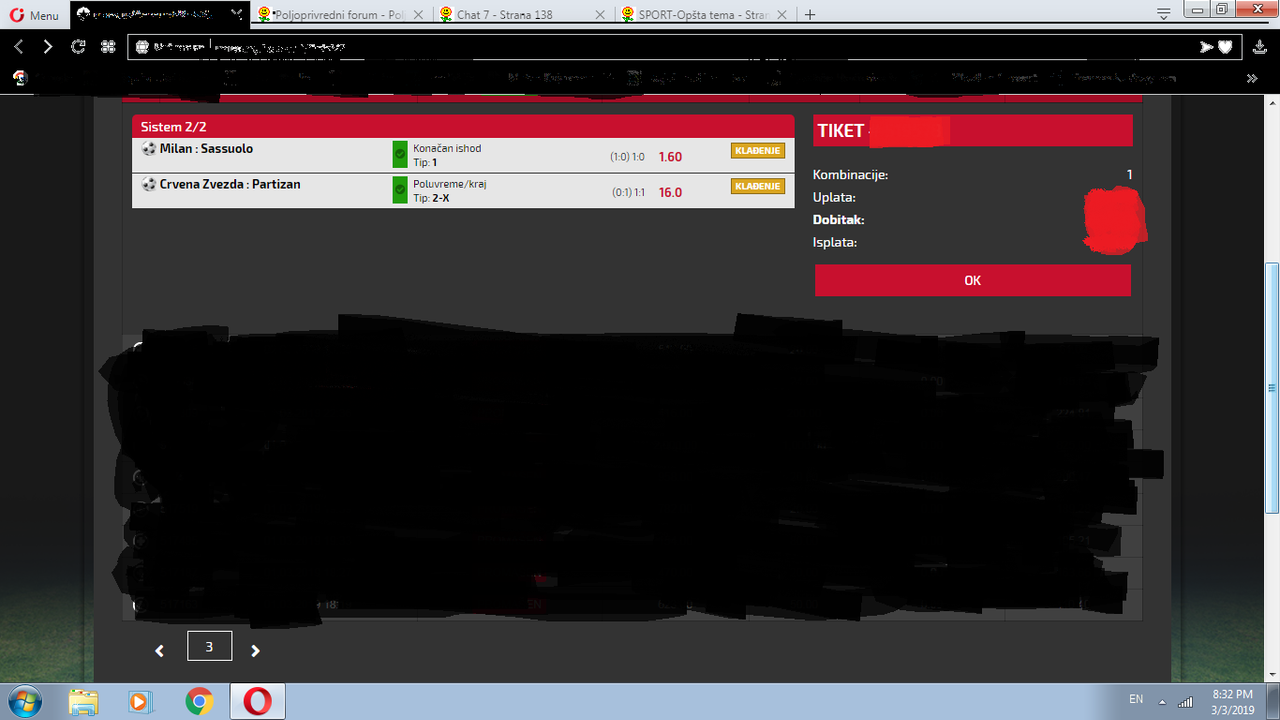
Task: Show hidden system tray icons
Action: coord(1162,700)
